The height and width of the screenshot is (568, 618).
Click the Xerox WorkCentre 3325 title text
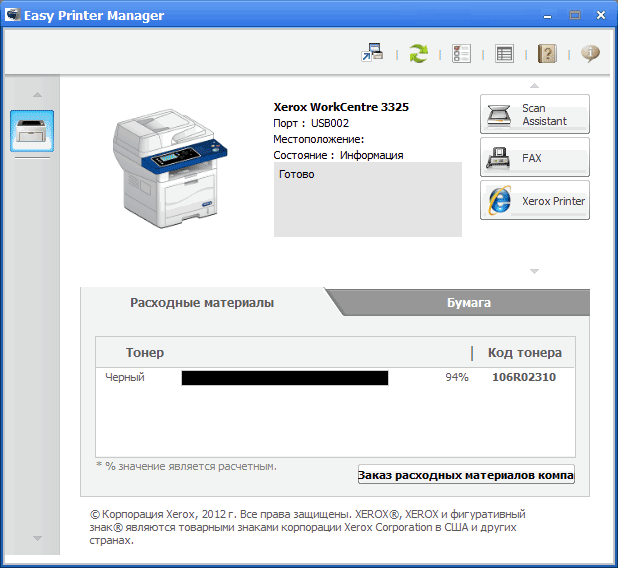pyautogui.click(x=341, y=107)
